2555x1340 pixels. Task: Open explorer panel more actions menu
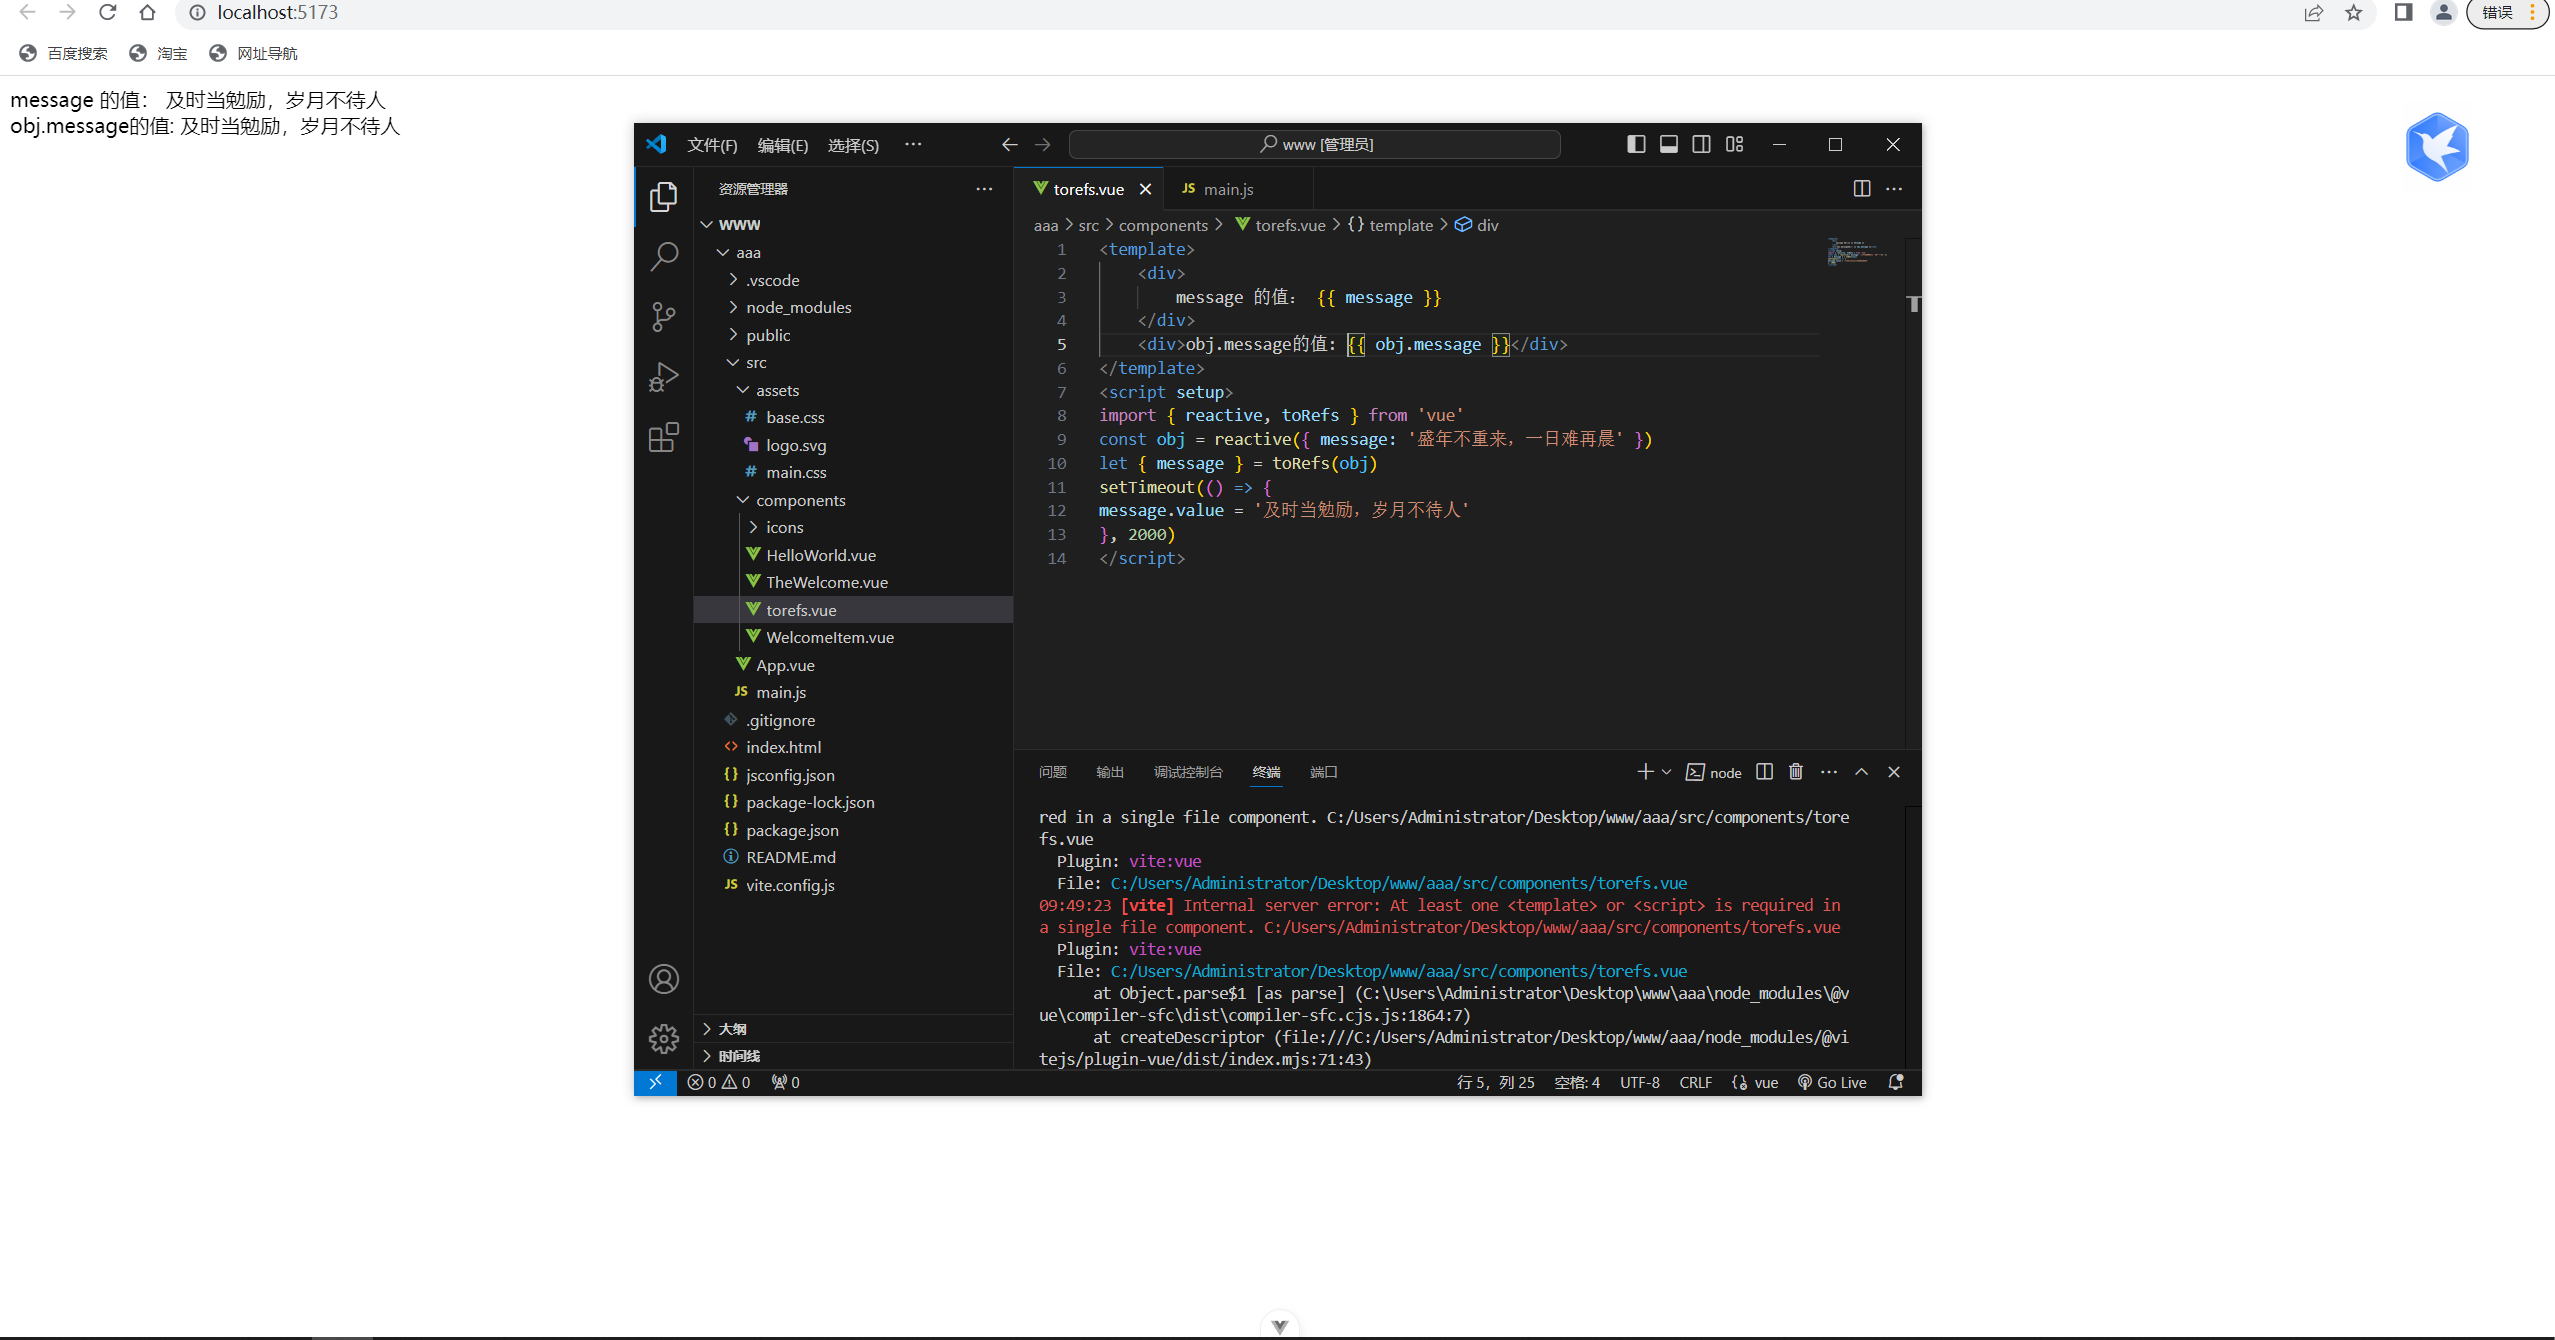984,189
